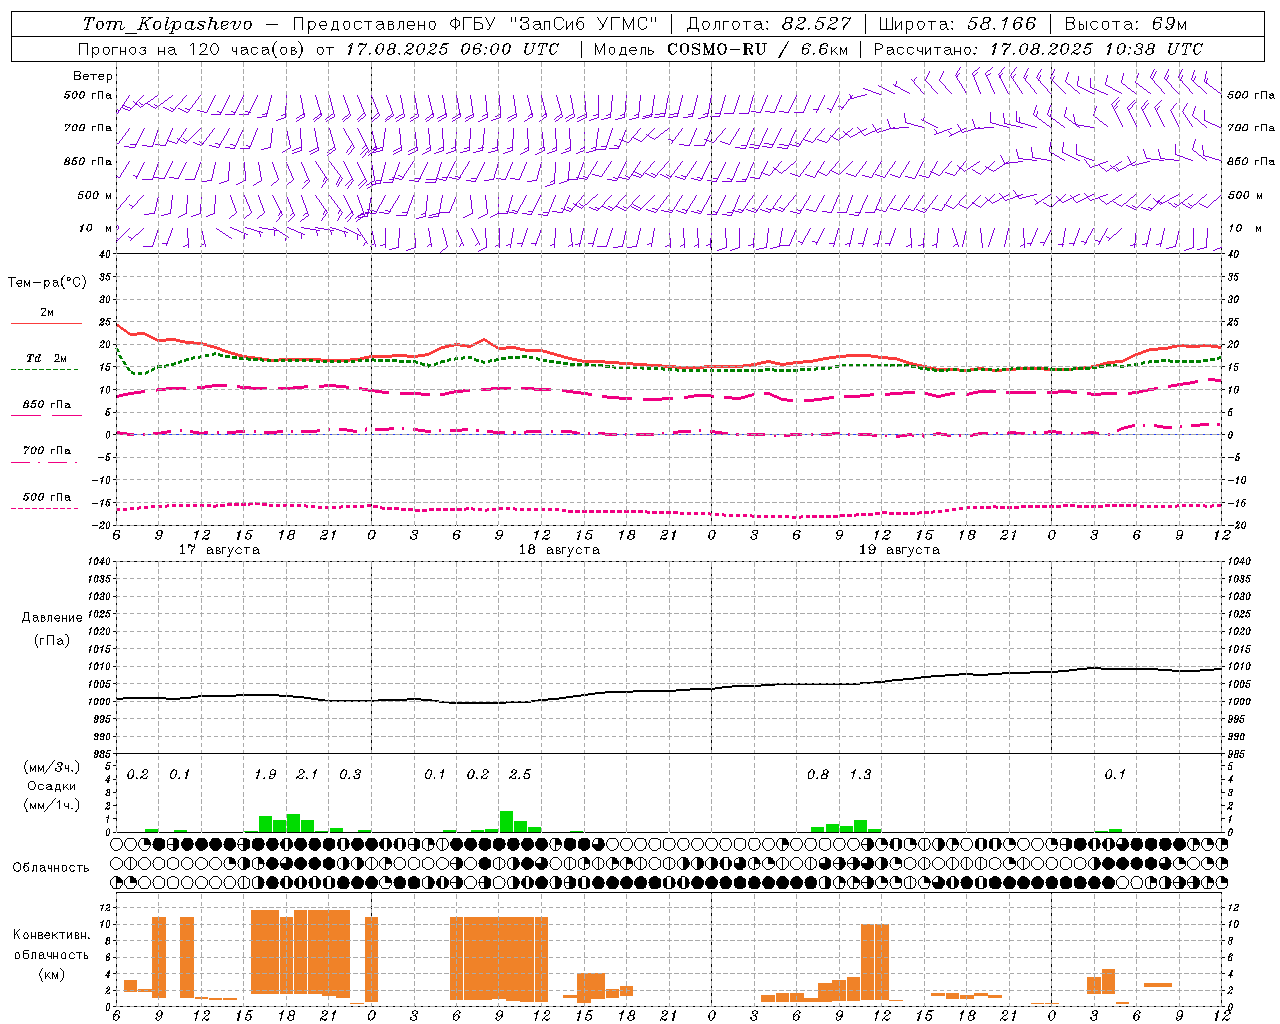1280x1024 pixels.
Task: Select the 0.3 precipitation total
Action: click(x=350, y=774)
